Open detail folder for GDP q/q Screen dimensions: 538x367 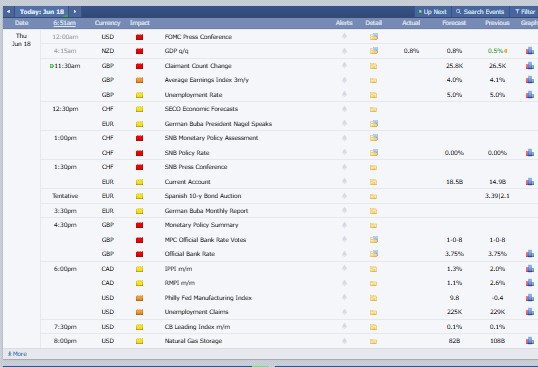click(374, 51)
